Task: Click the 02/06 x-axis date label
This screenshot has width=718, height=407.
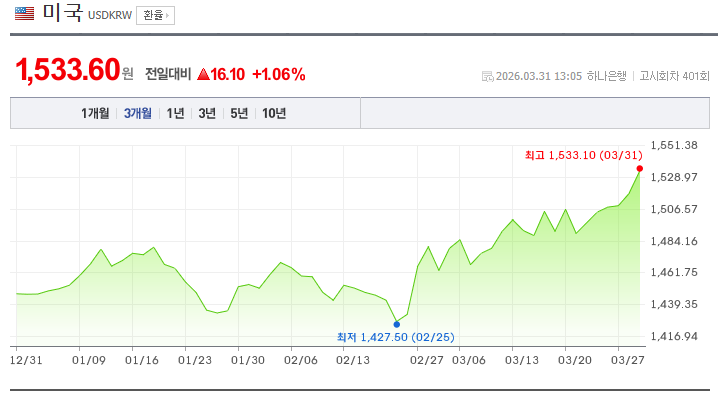Action: (301, 360)
